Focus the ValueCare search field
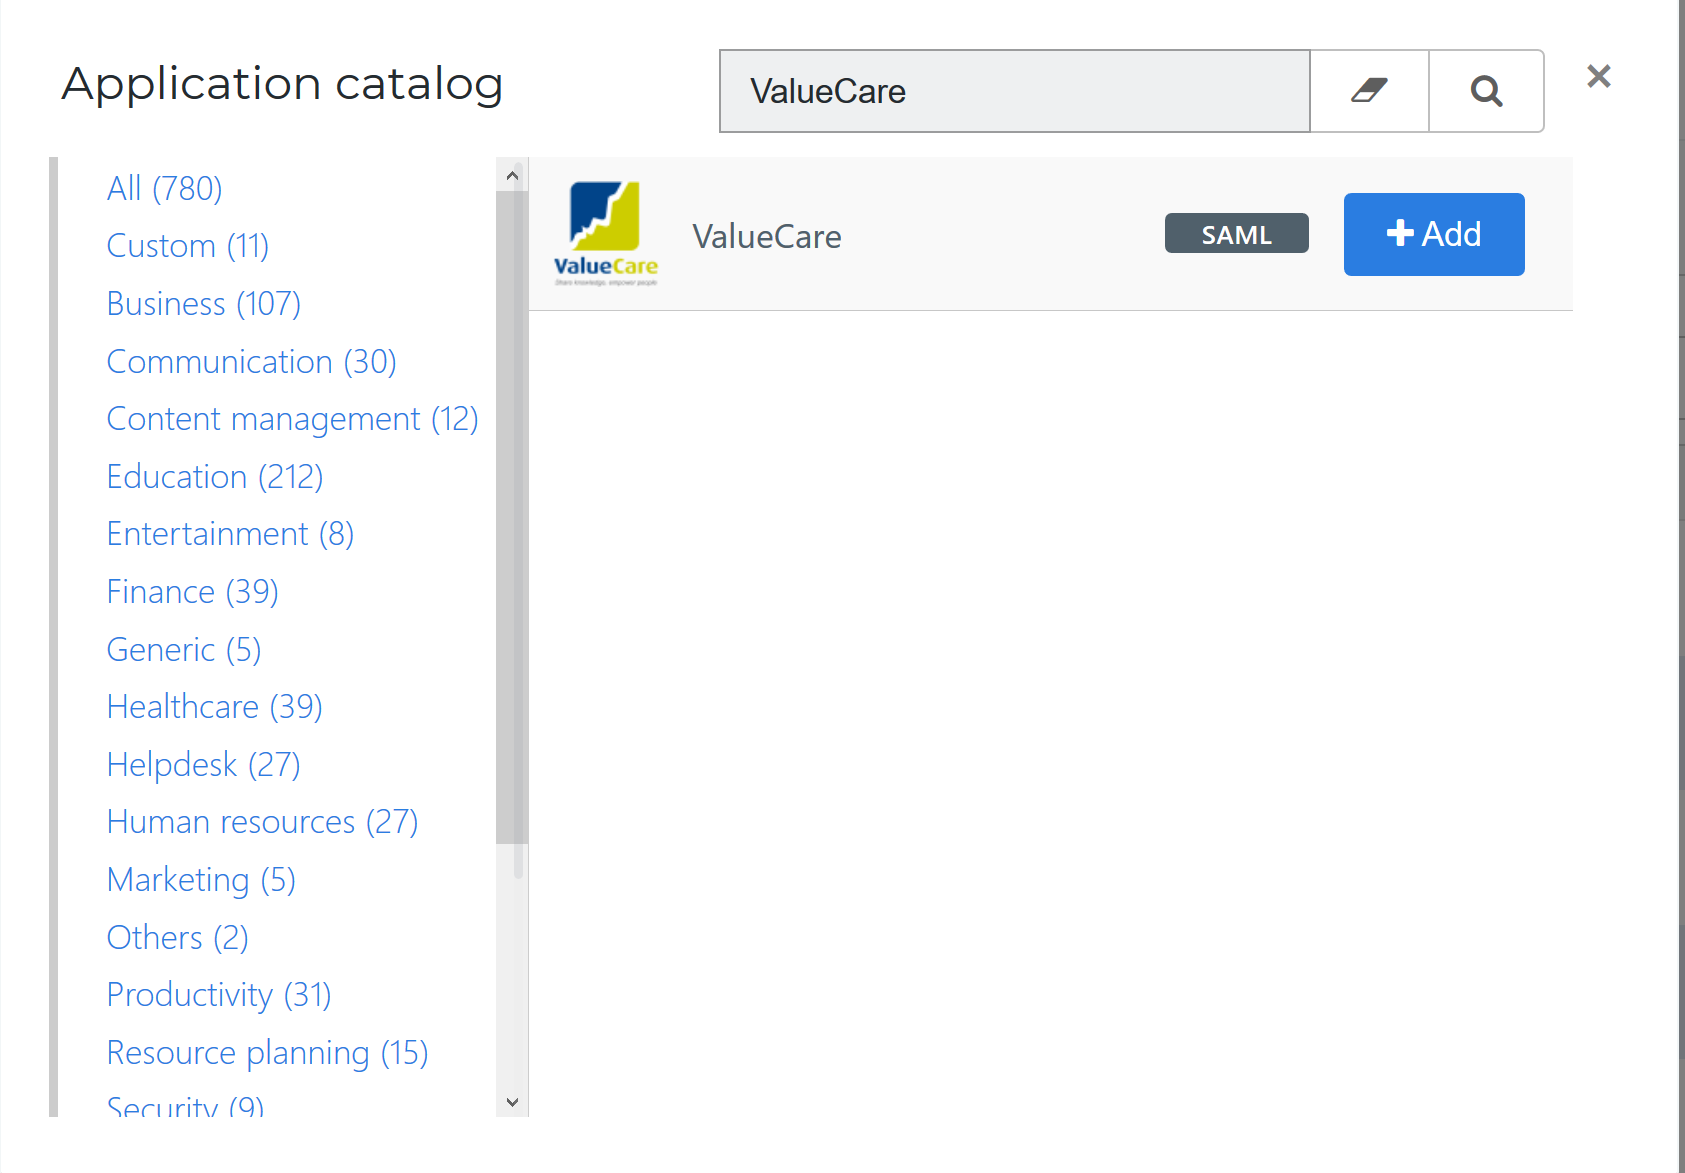 tap(1014, 91)
